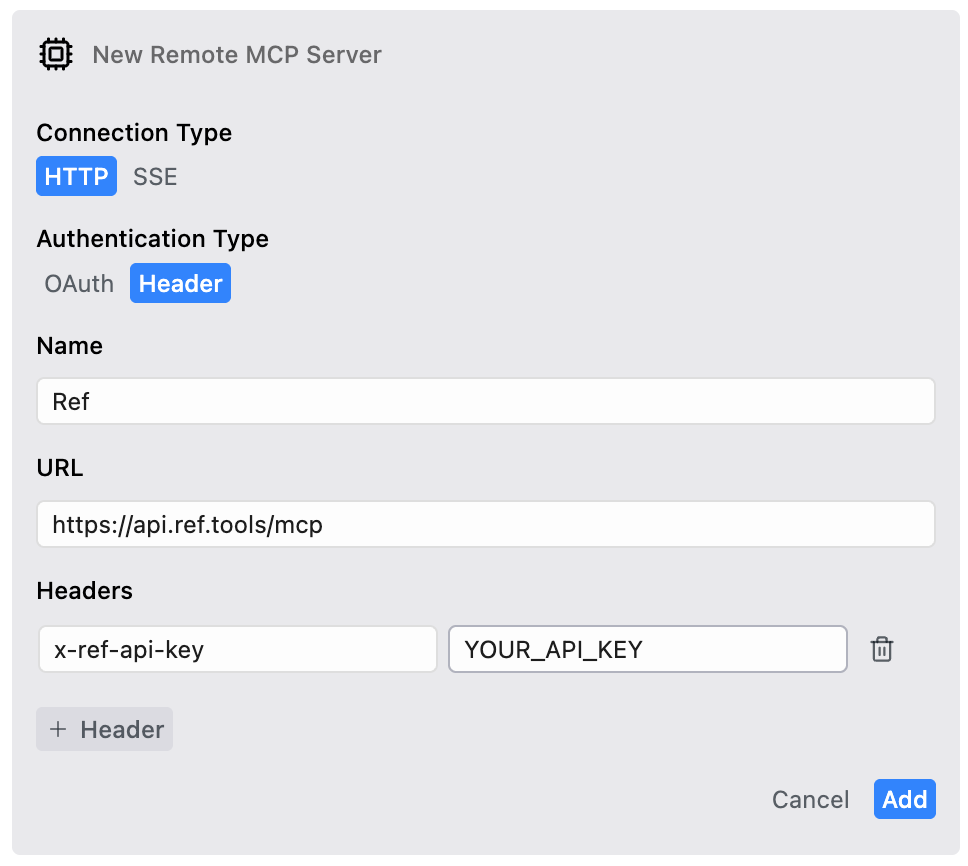The width and height of the screenshot is (968, 866).
Task: Select SSE connection type
Action: coord(155,177)
